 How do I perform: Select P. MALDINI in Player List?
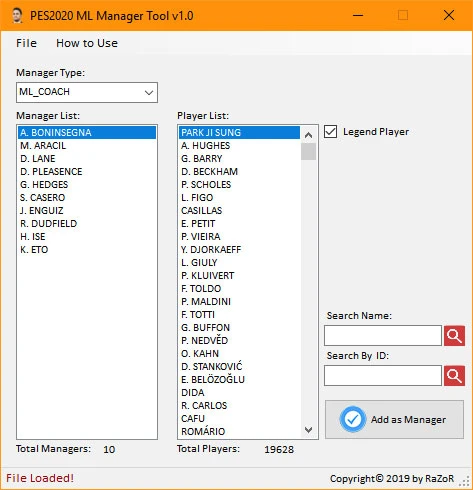[x=240, y=301]
